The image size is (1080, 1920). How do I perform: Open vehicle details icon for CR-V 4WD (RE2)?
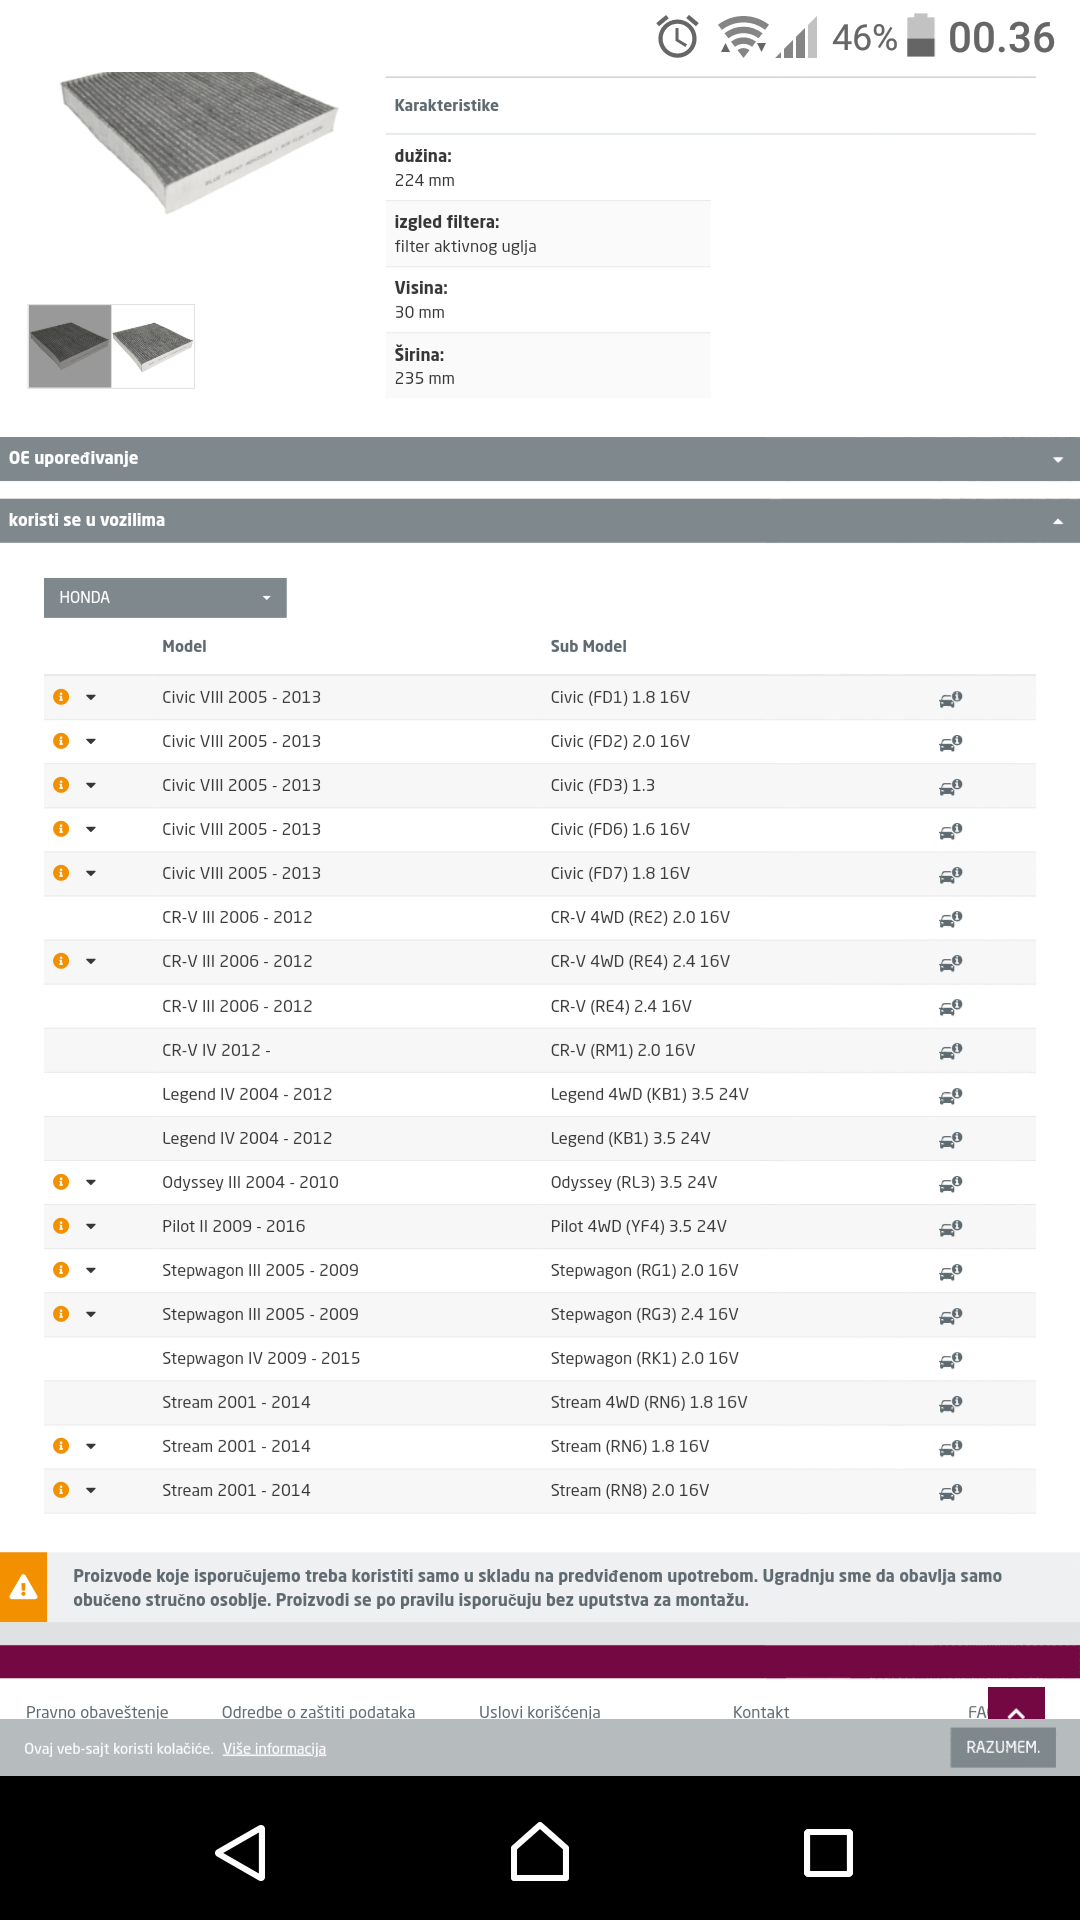pyautogui.click(x=950, y=919)
